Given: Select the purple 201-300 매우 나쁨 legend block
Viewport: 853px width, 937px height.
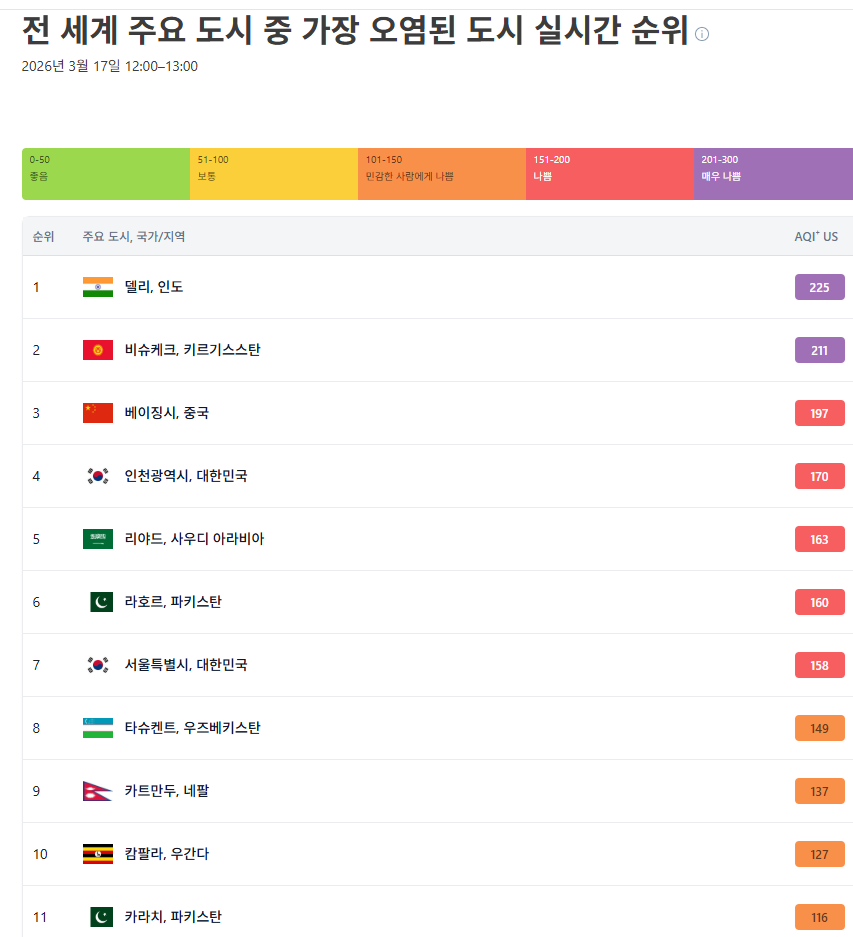Looking at the screenshot, I should click(x=773, y=174).
